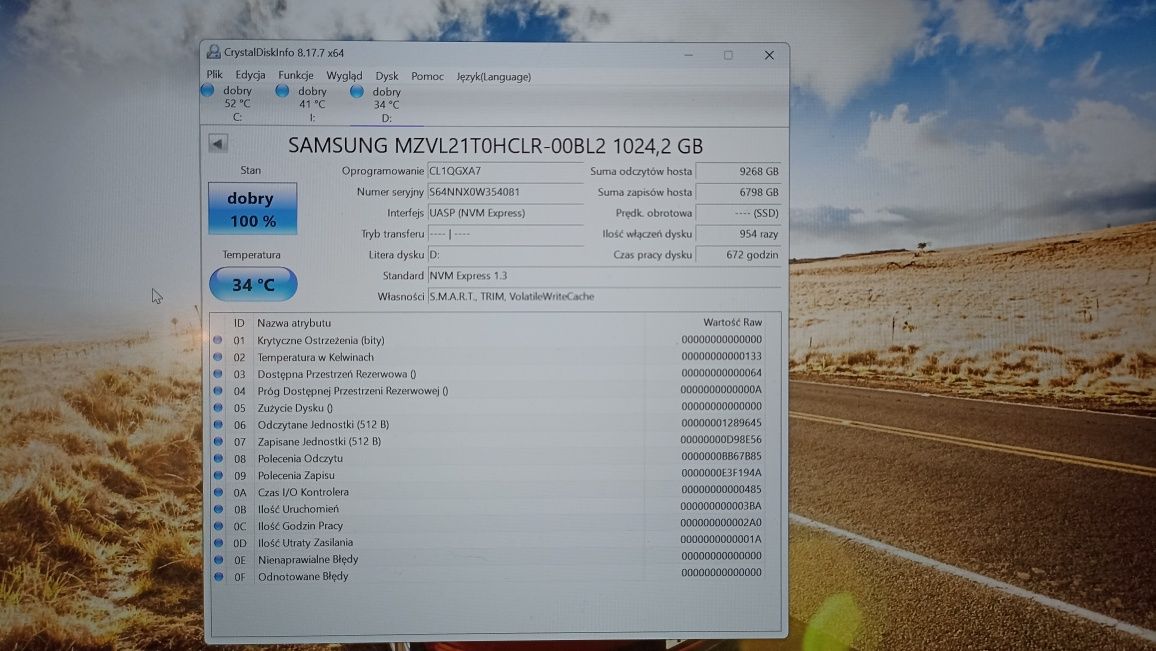Select drive I: tab at 41 °C
1156x651 pixels.
[x=312, y=104]
